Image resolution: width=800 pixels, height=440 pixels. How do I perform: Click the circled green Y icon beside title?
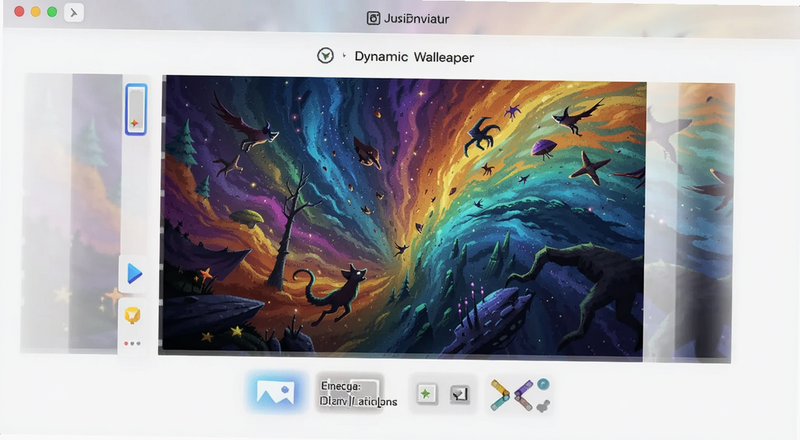click(326, 55)
